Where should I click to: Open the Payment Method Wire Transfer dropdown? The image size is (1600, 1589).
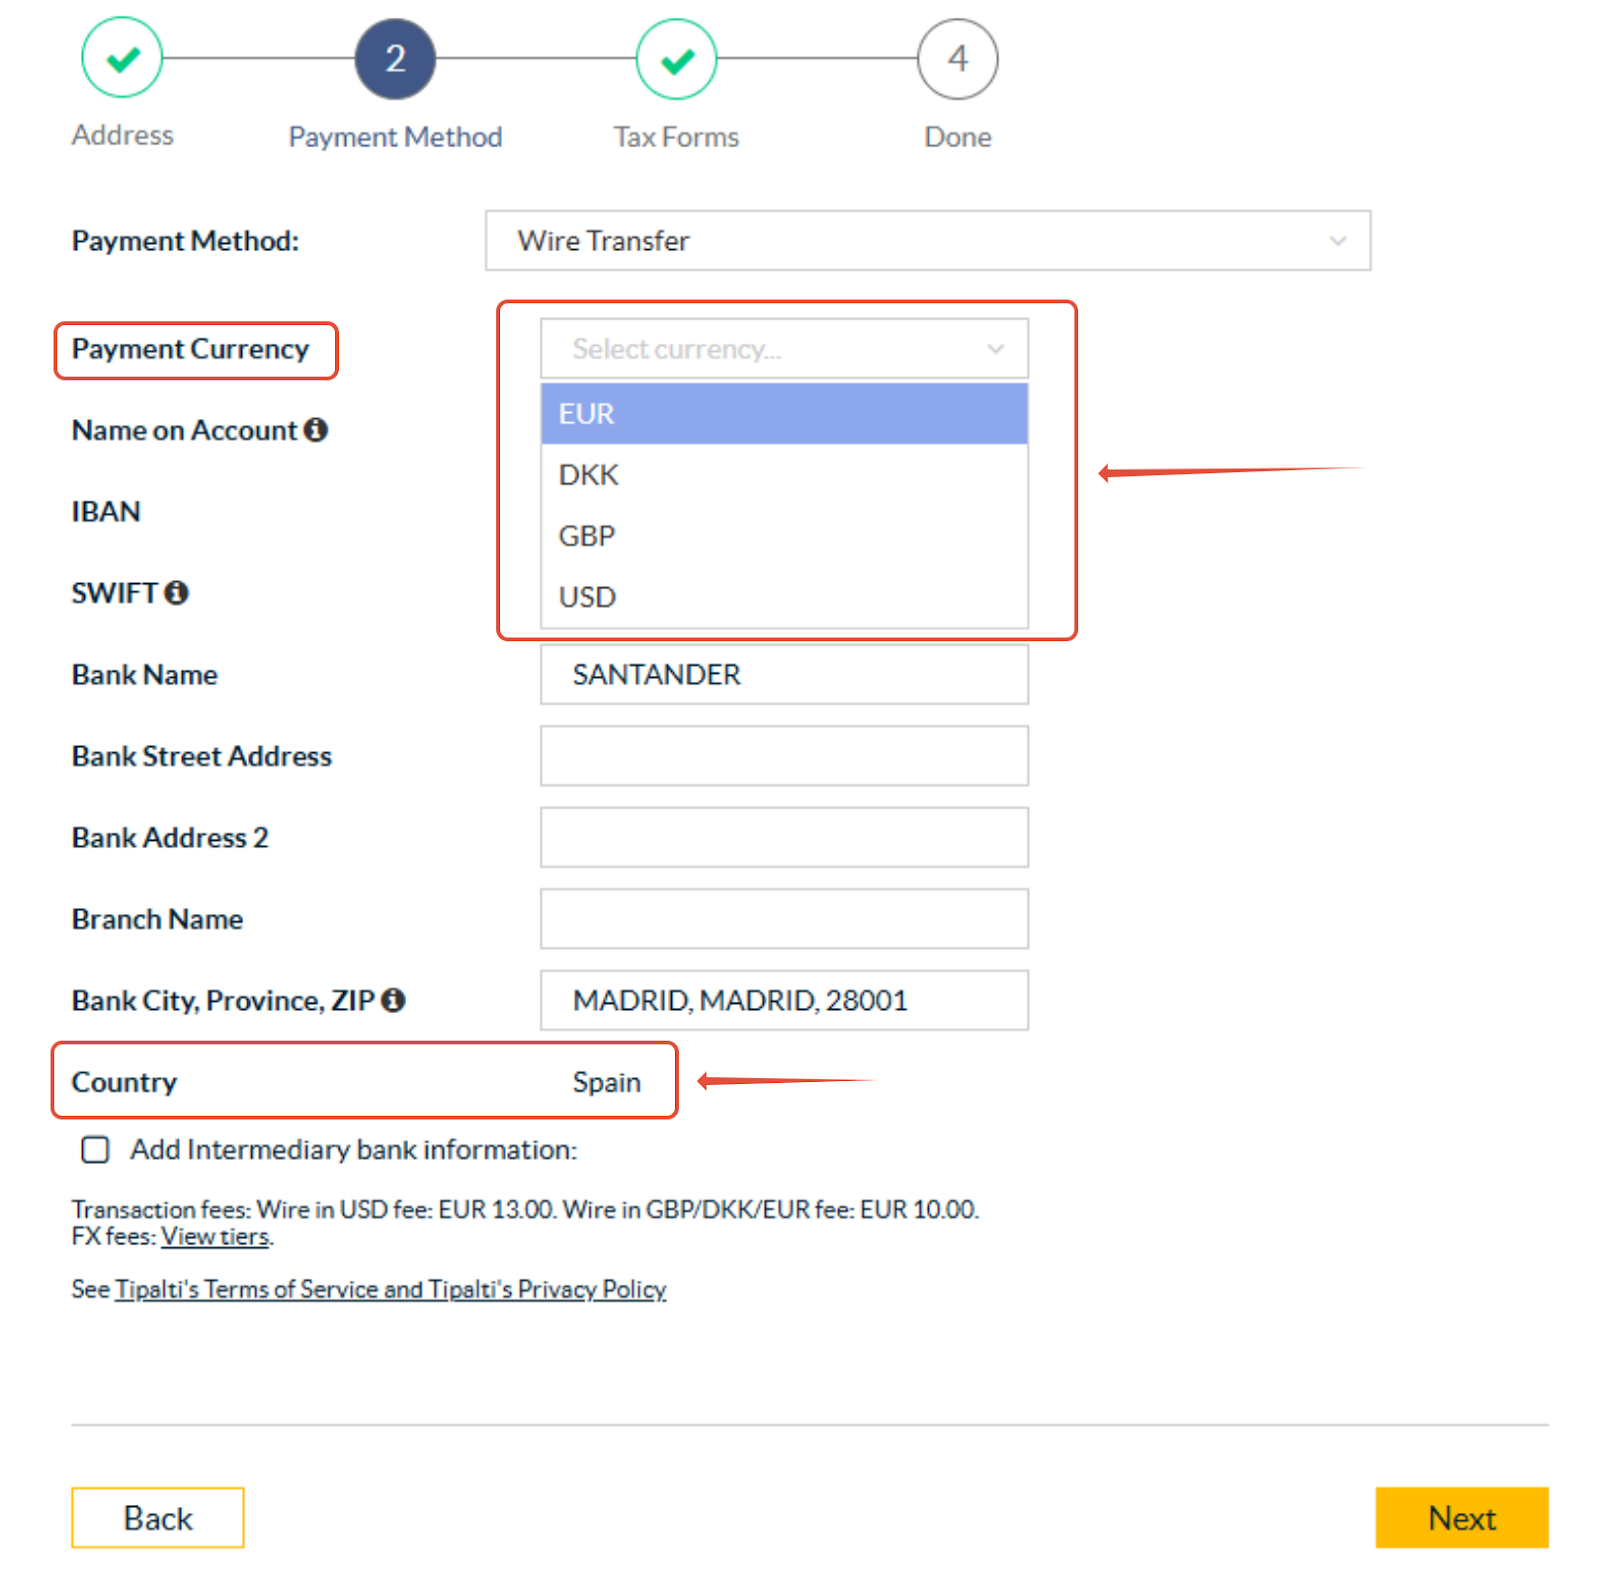click(927, 241)
